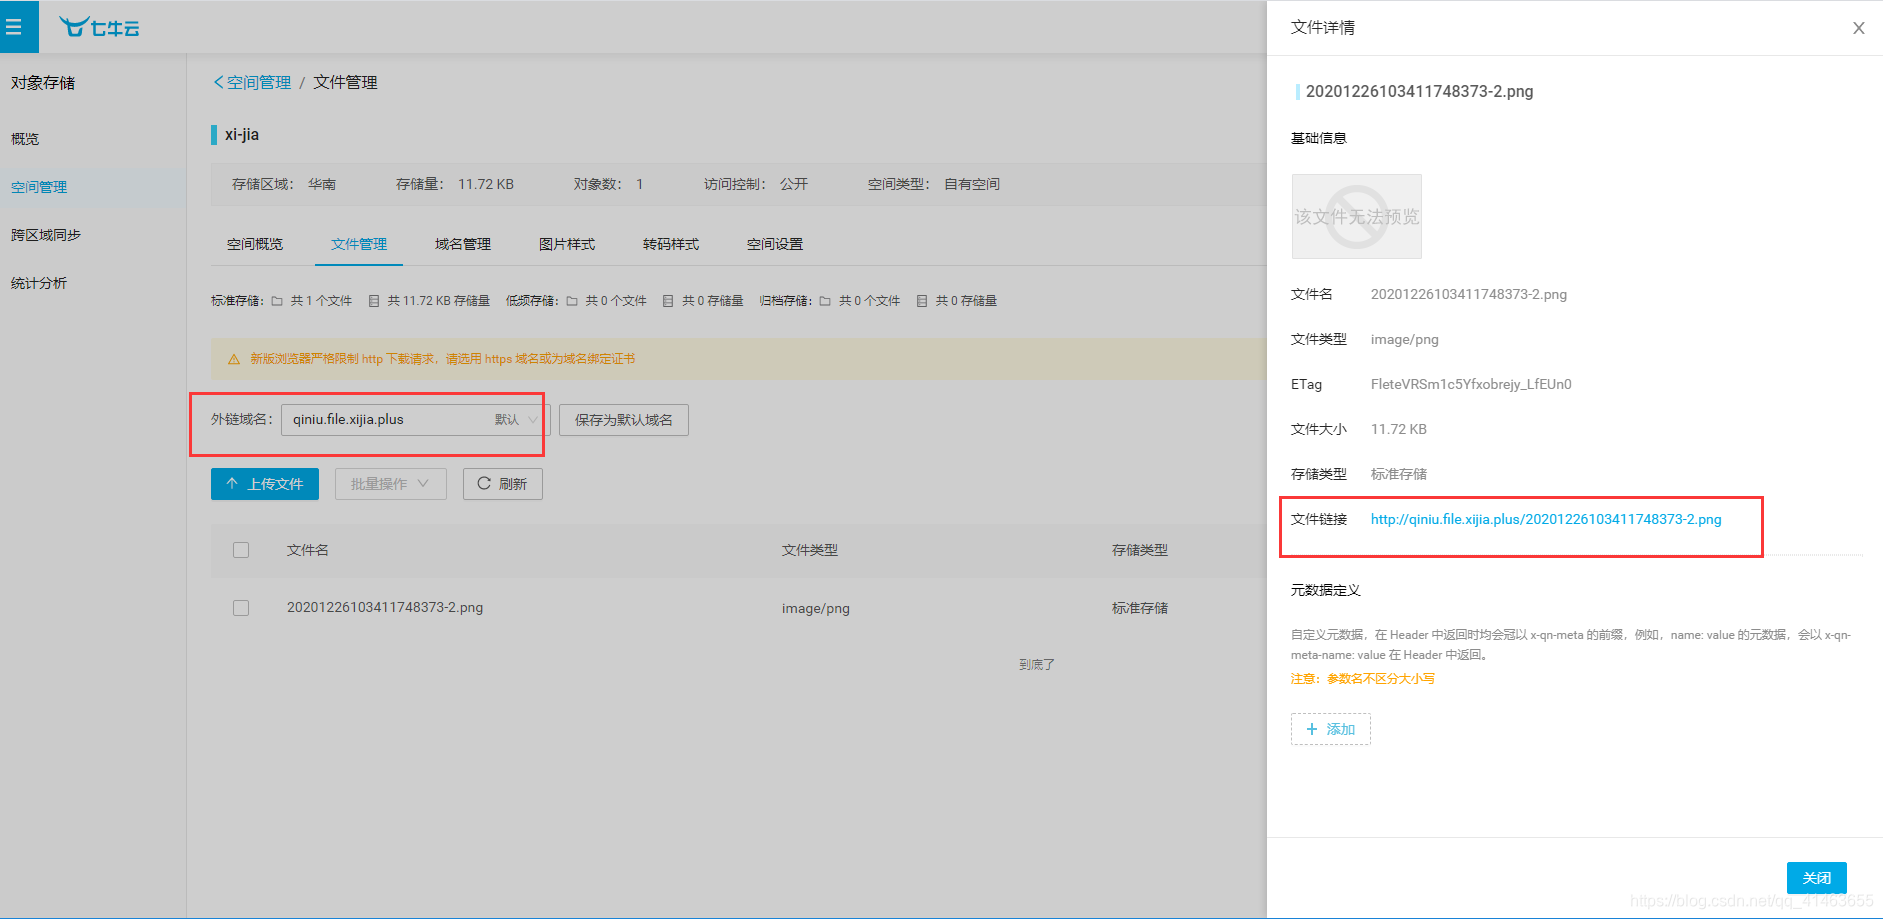
Task: Click the 上传文件 button
Action: point(265,484)
